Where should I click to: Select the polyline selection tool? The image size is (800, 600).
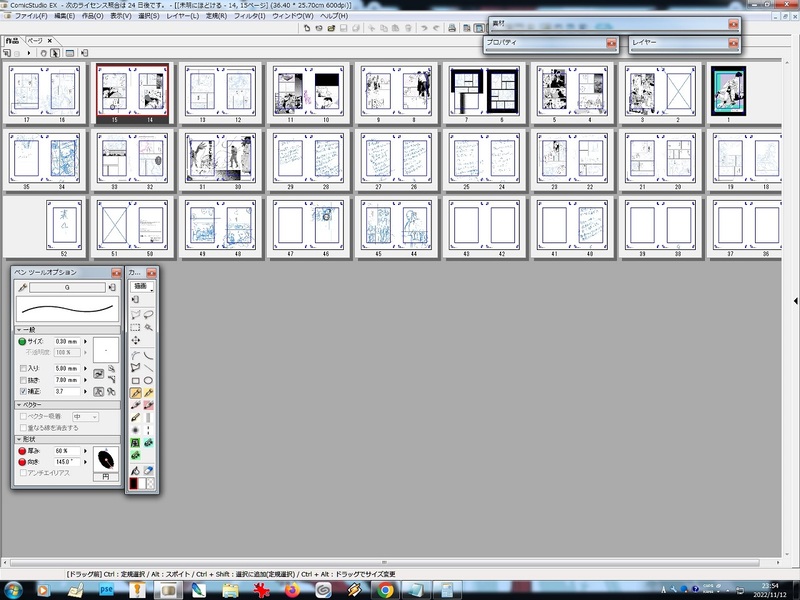[x=136, y=314]
